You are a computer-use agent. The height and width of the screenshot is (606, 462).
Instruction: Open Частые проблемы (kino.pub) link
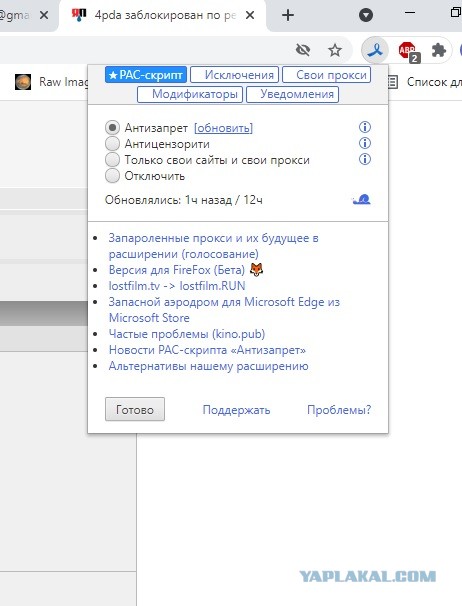[187, 334]
